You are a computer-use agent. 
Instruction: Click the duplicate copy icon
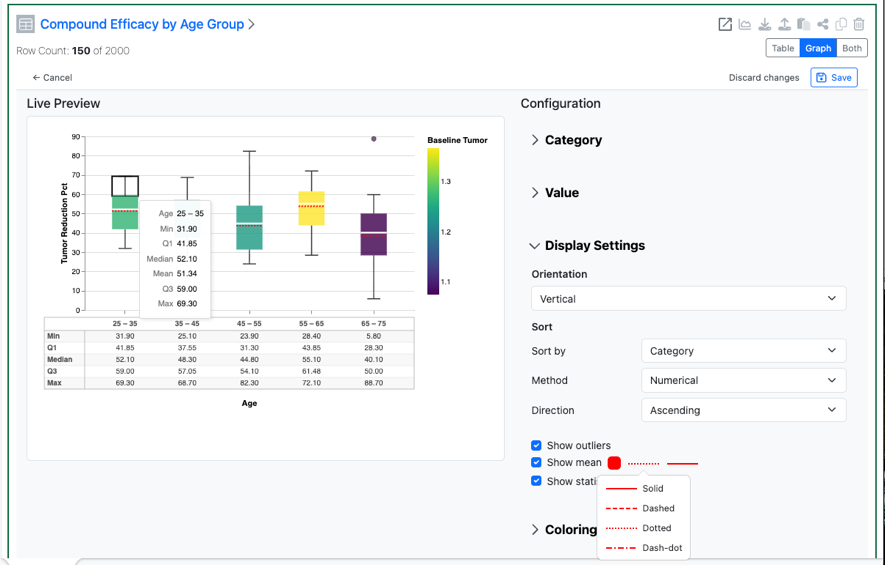(x=841, y=24)
